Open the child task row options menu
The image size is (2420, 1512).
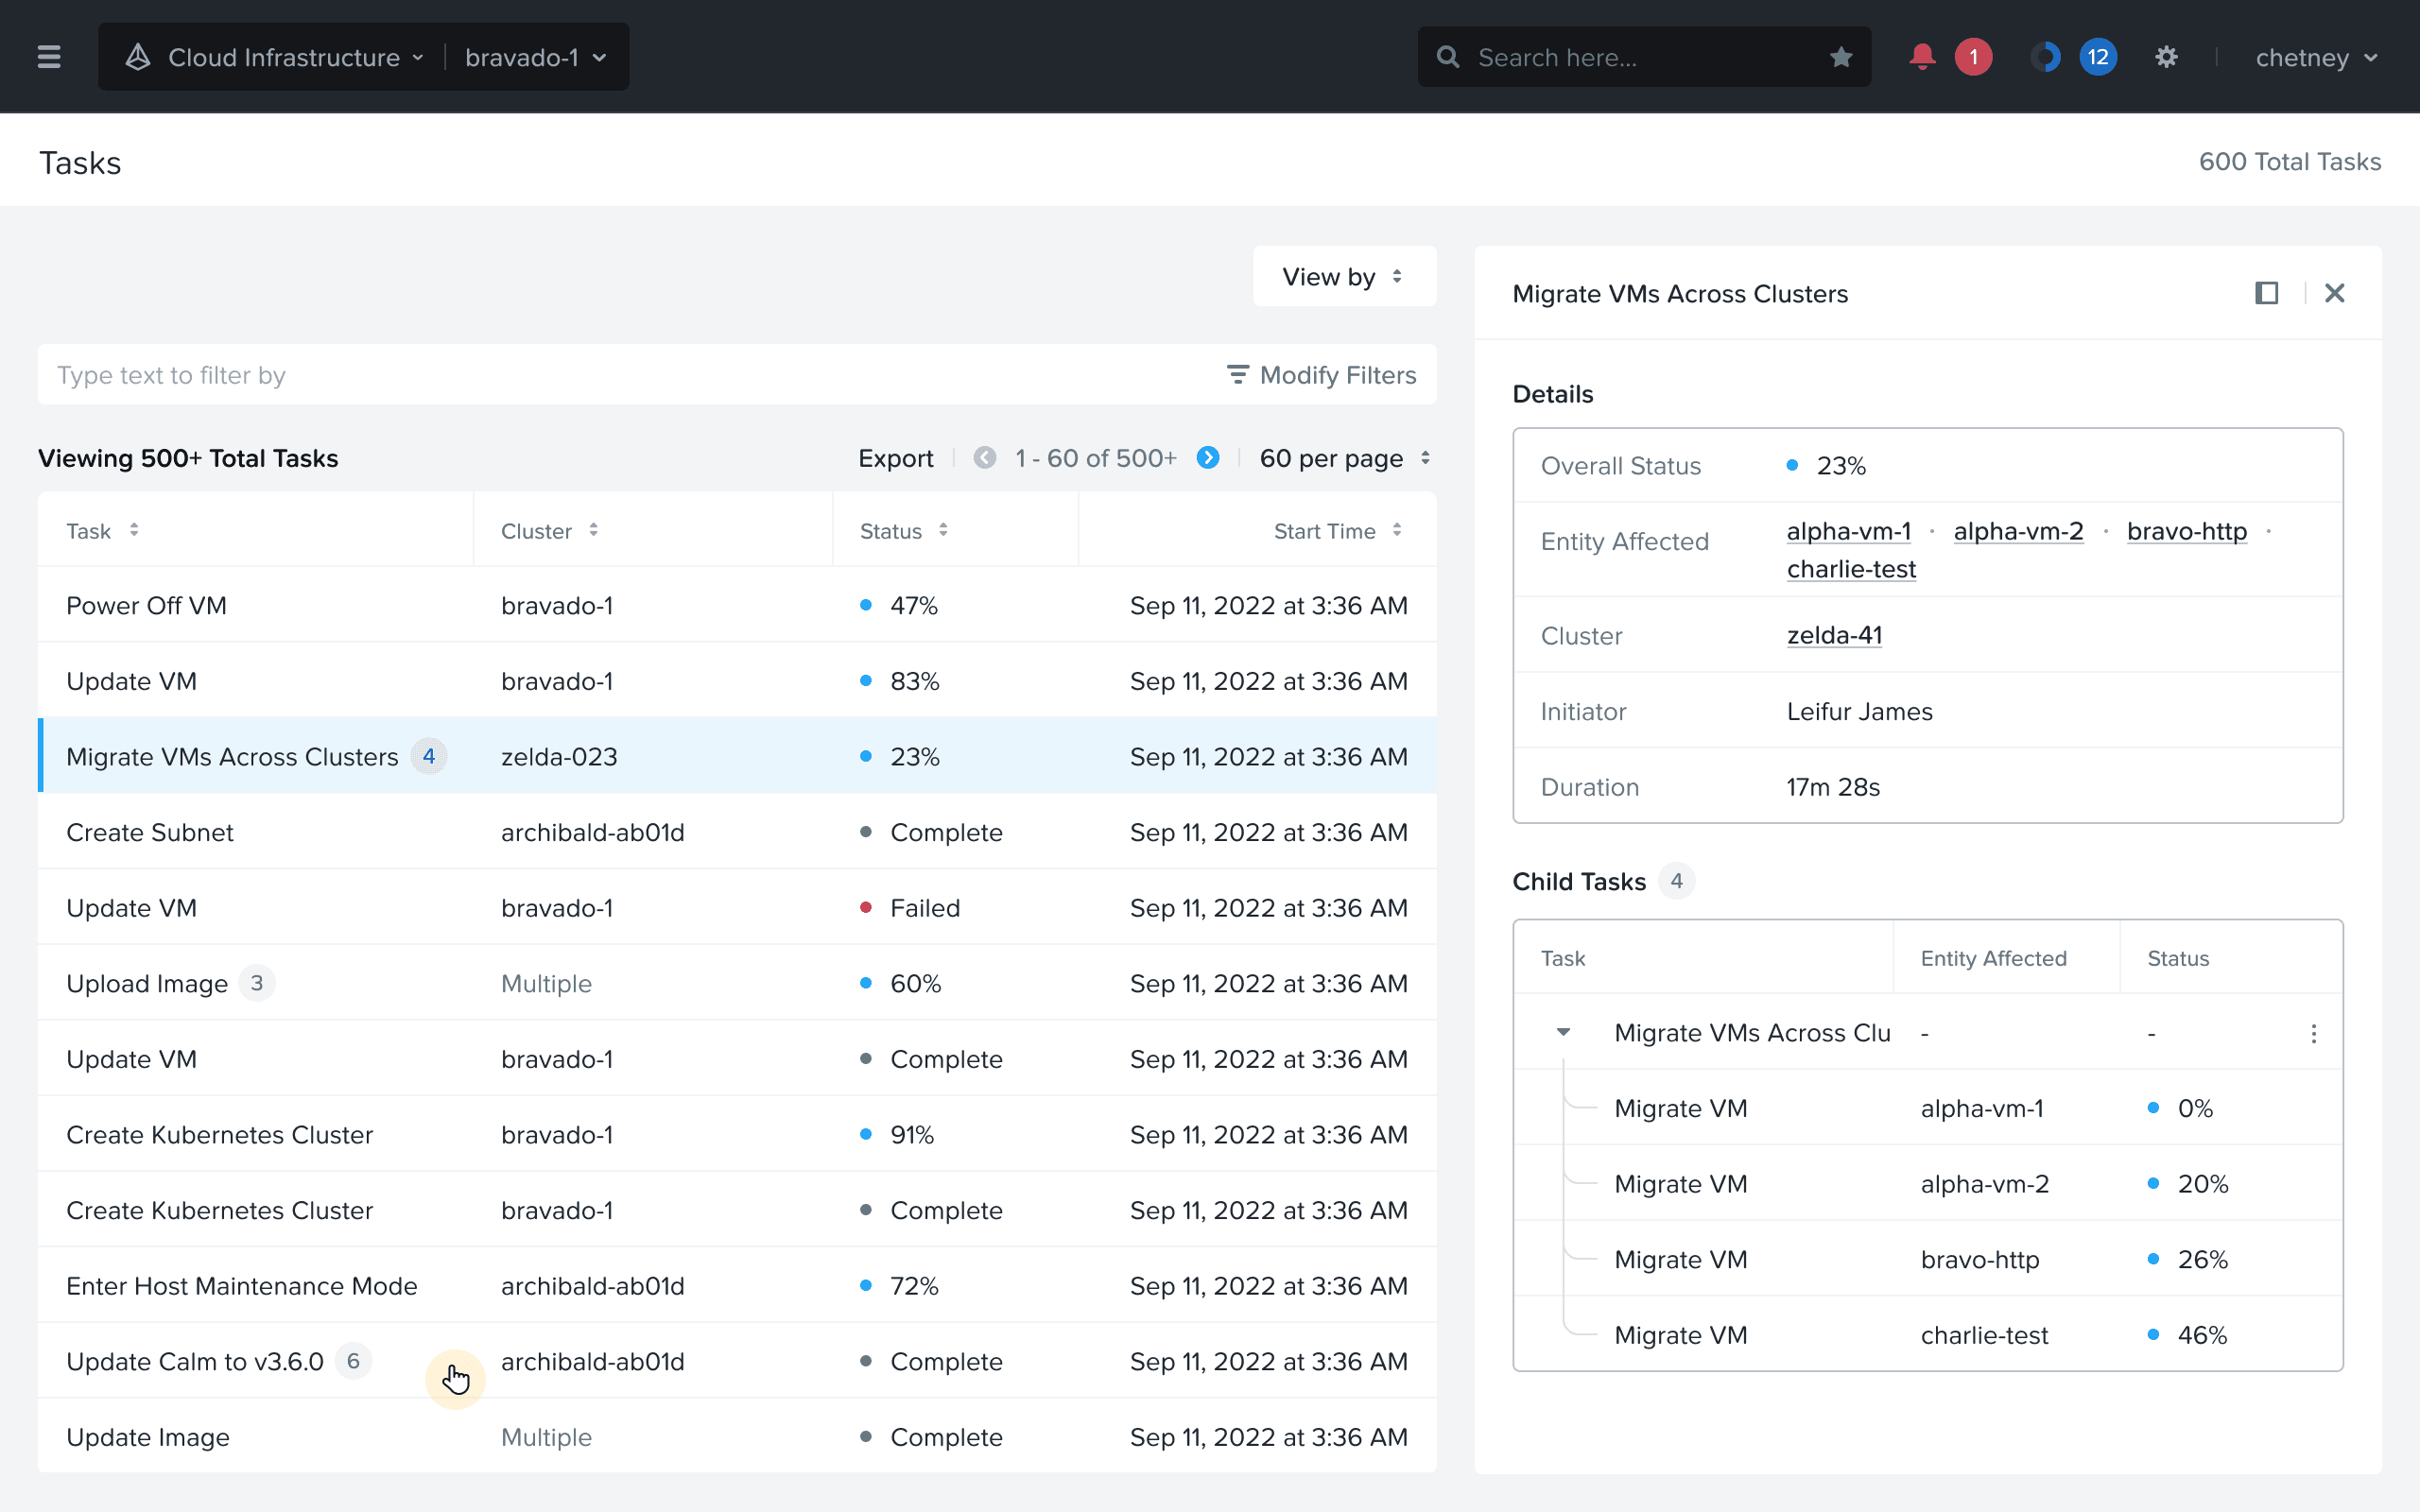pyautogui.click(x=2314, y=1033)
